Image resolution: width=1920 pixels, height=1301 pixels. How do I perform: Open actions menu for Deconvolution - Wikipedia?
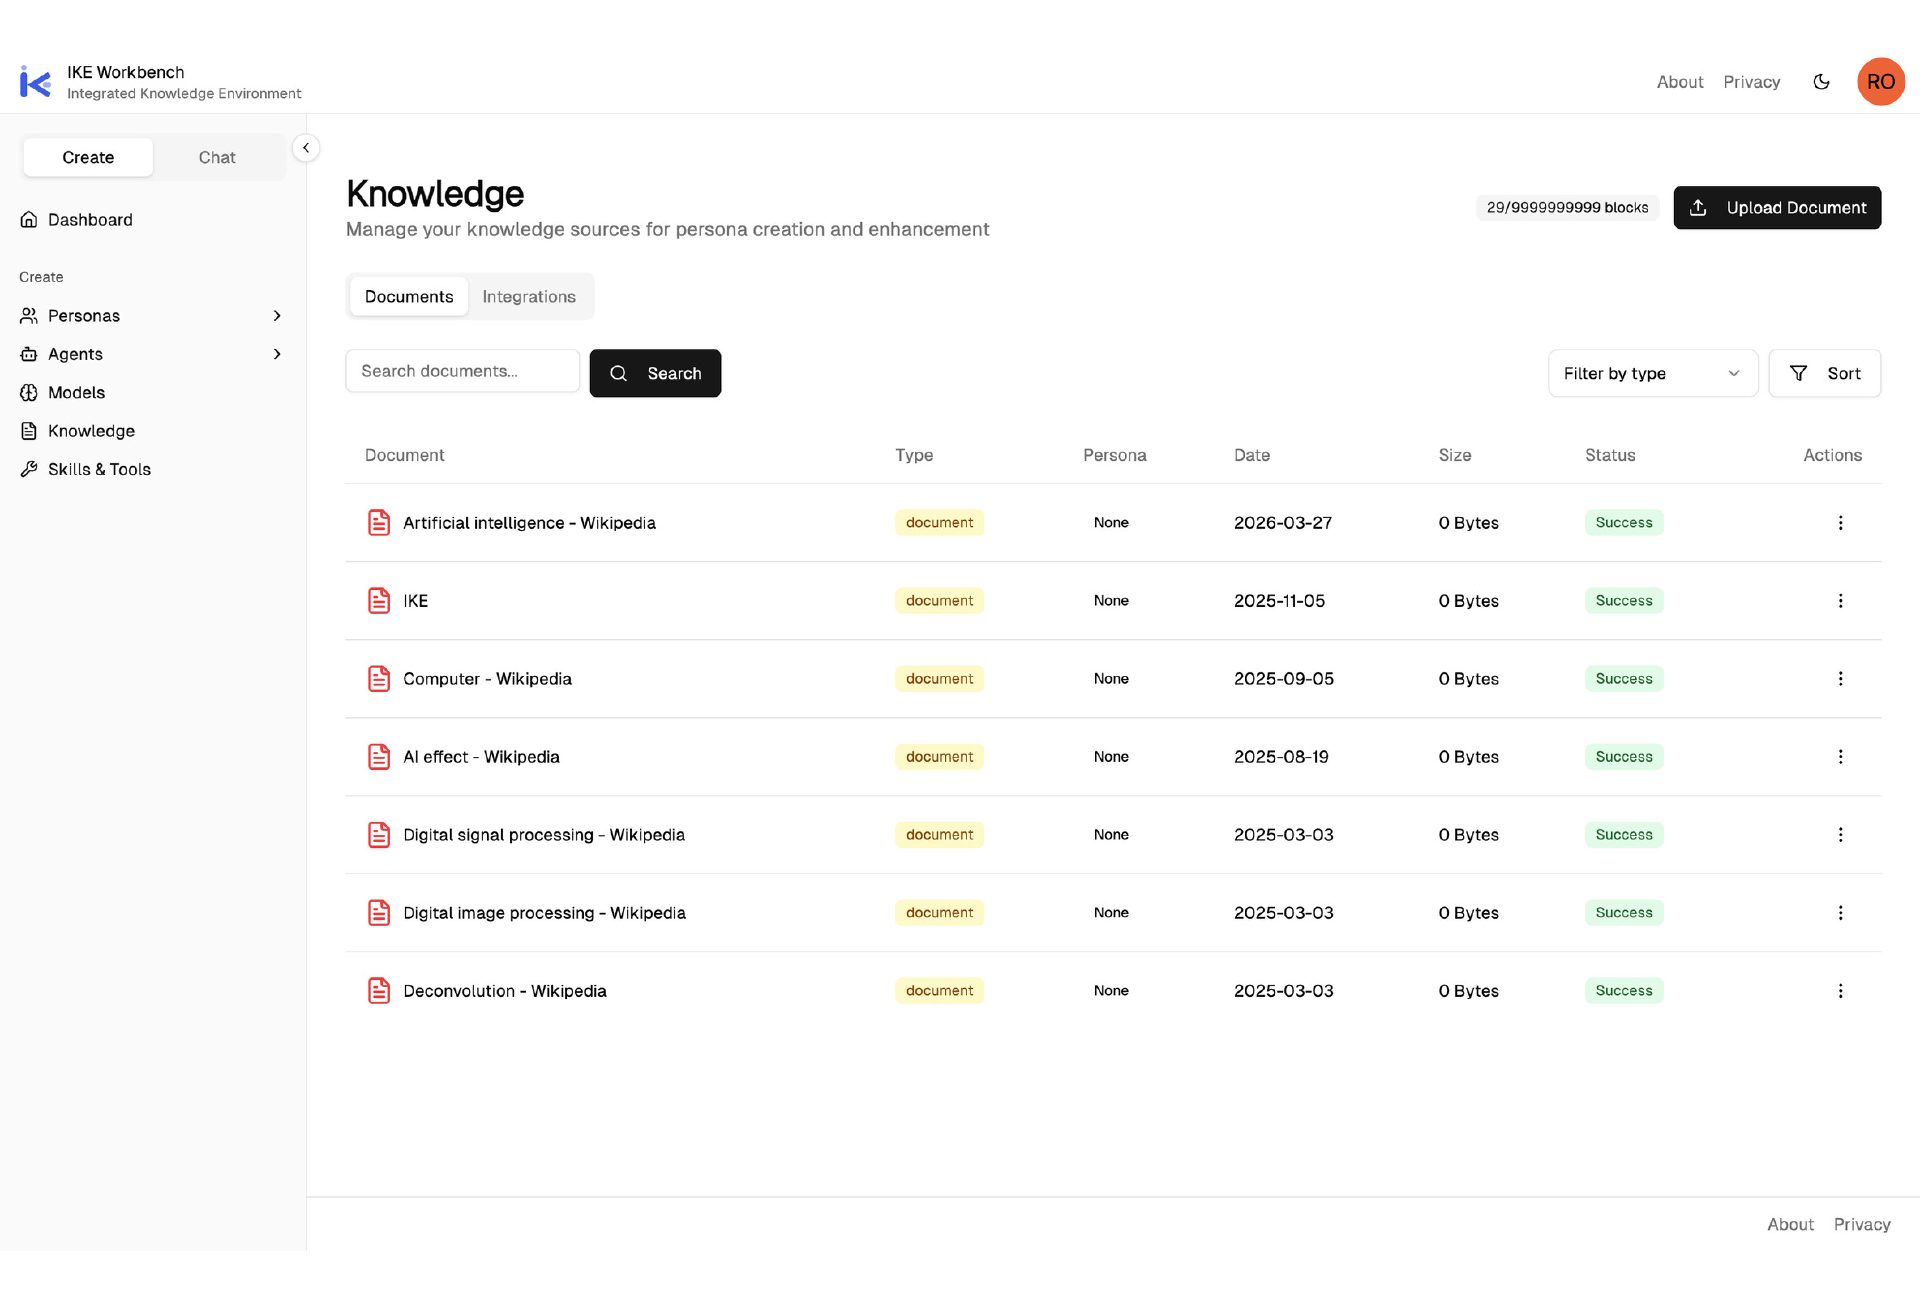[1840, 991]
